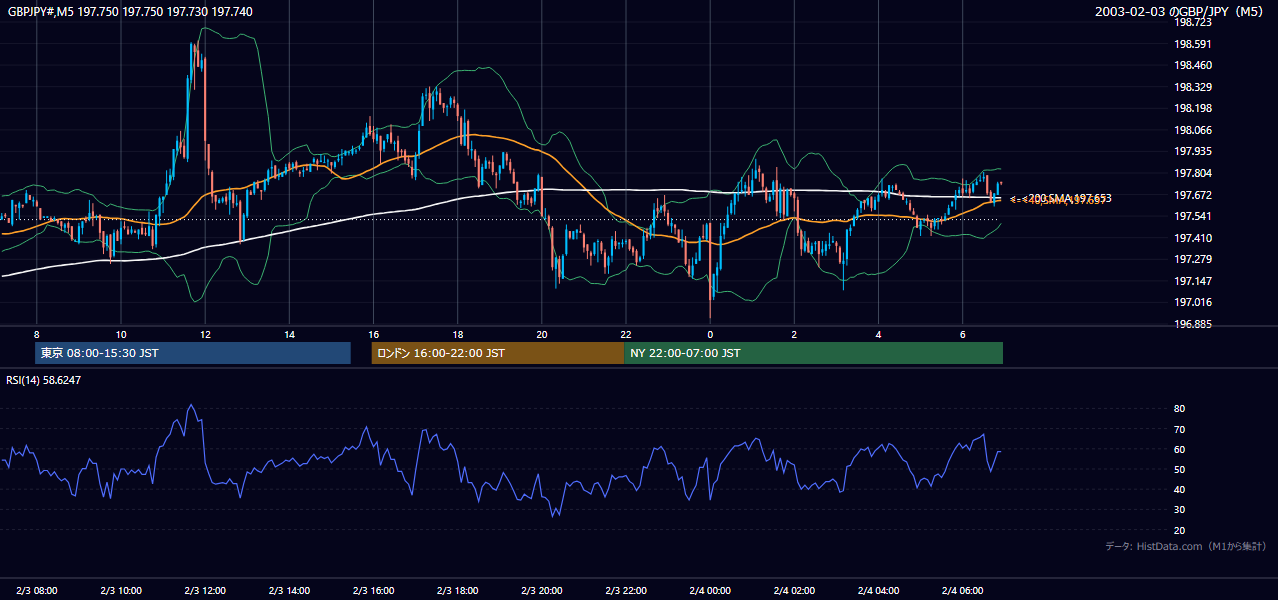Image resolution: width=1278 pixels, height=600 pixels.
Task: Click the 2/3 14:00 date label
Action: point(289,590)
